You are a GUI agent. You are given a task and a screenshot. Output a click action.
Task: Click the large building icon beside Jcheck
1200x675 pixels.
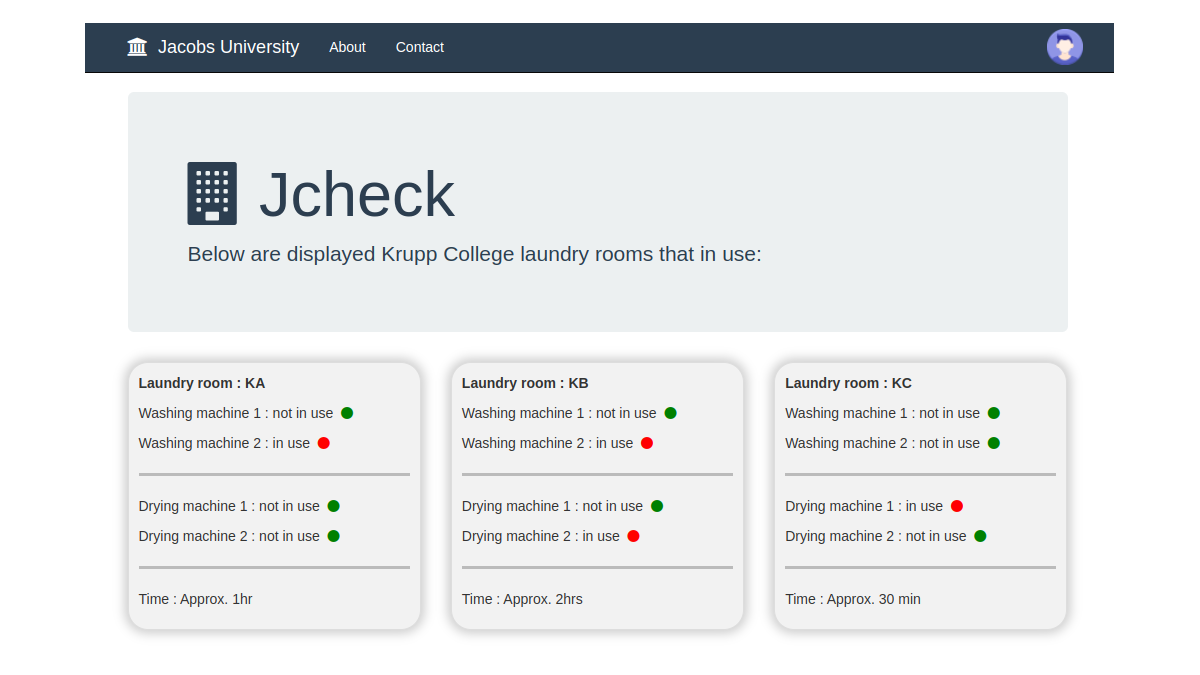tap(212, 193)
